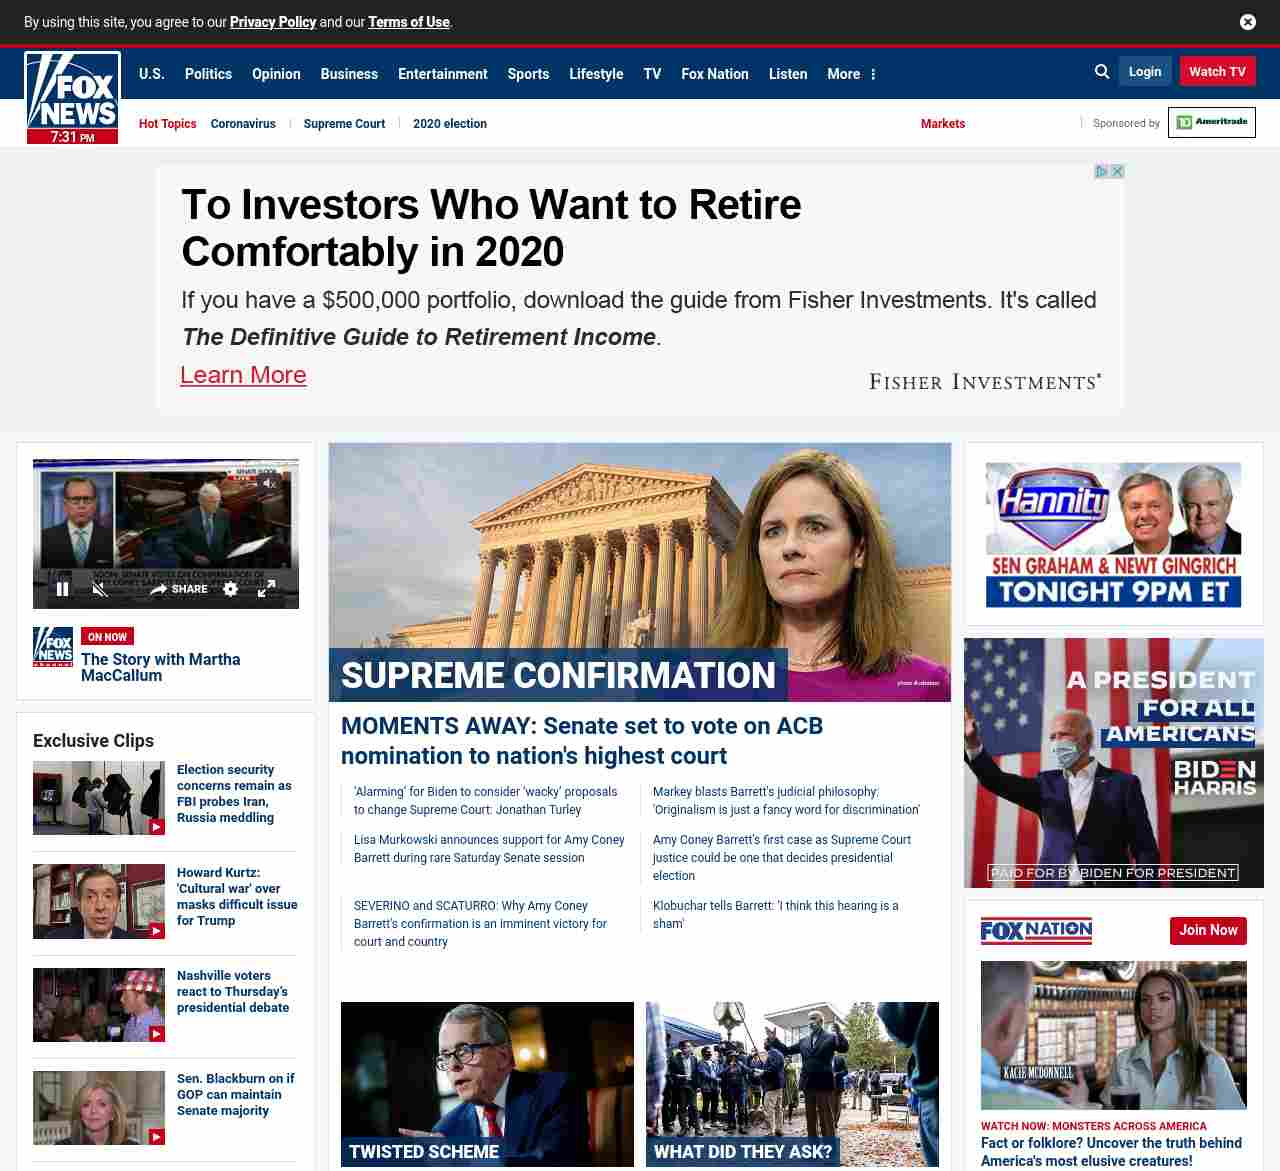
Task: Dismiss the privacy policy banner
Action: tap(1248, 22)
